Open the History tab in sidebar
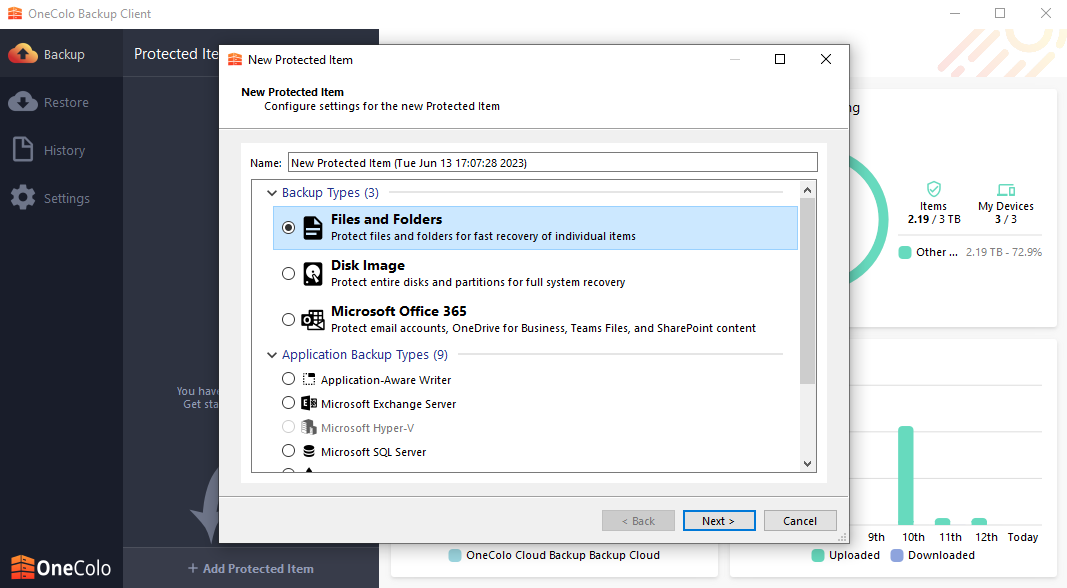Screen dimensions: 1067x588 [x=61, y=150]
